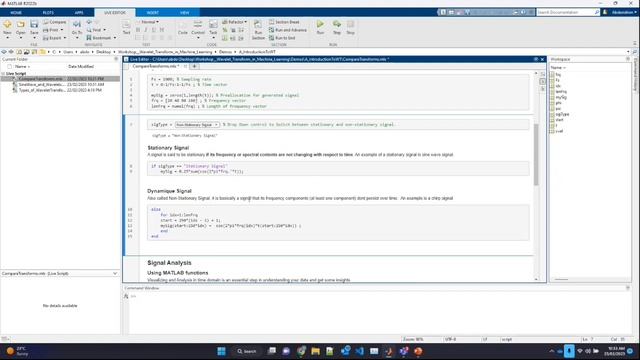
Task: Click the Text insert icon
Action: [x=127, y=25]
